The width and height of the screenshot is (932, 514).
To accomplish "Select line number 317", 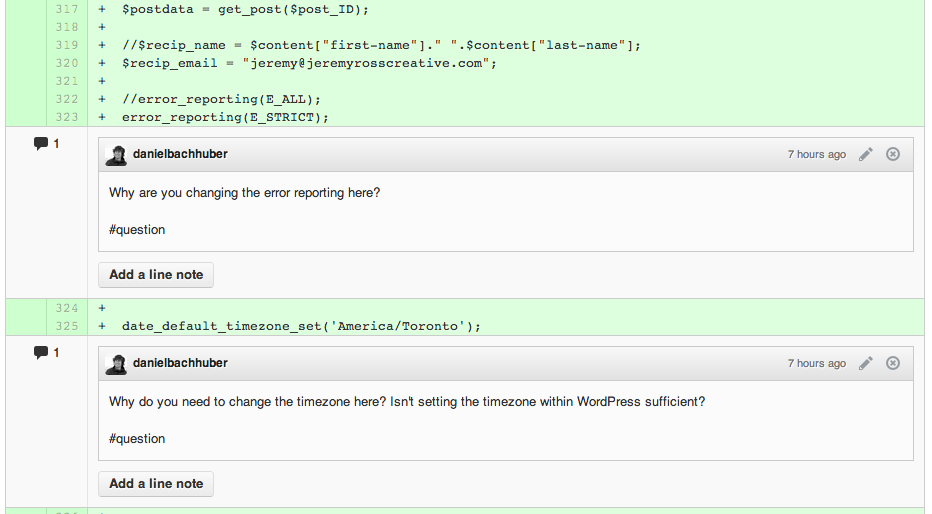I will tap(67, 10).
